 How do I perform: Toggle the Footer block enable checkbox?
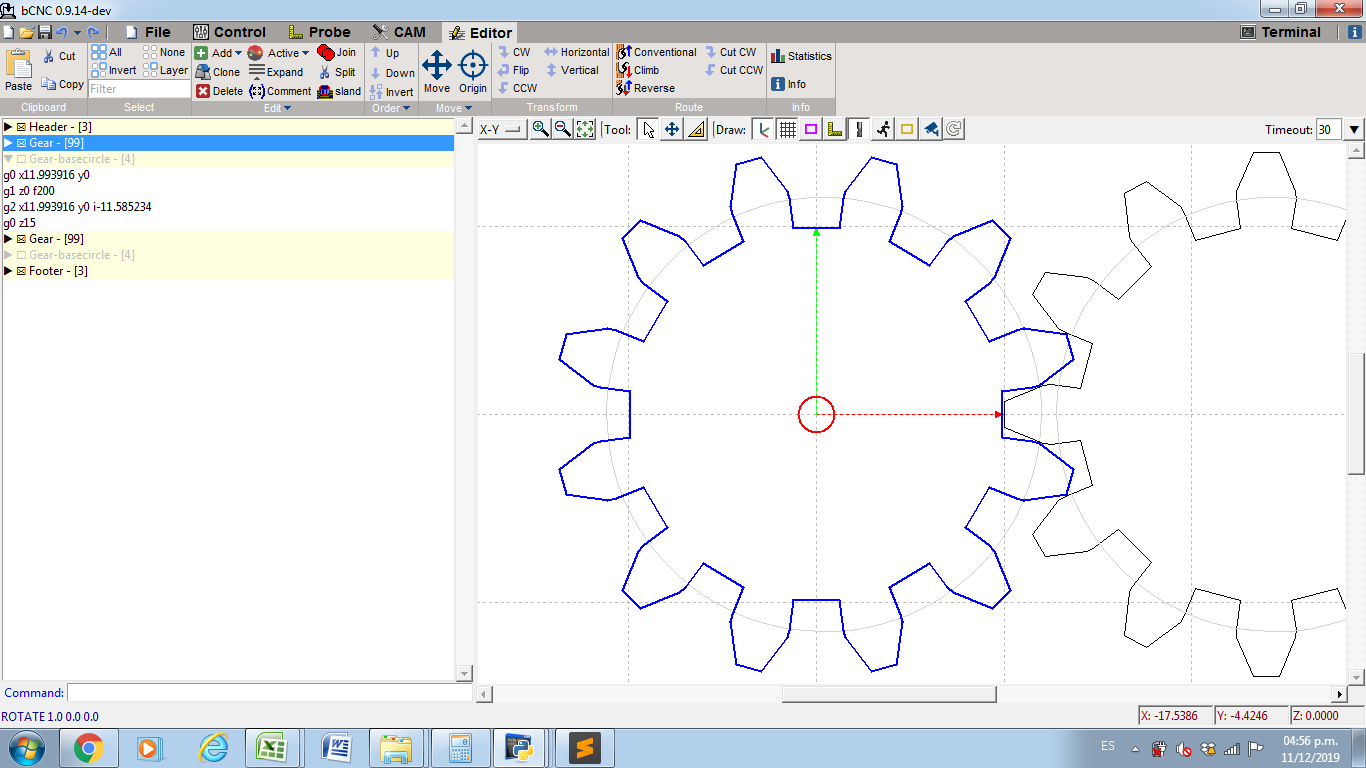tap(21, 271)
